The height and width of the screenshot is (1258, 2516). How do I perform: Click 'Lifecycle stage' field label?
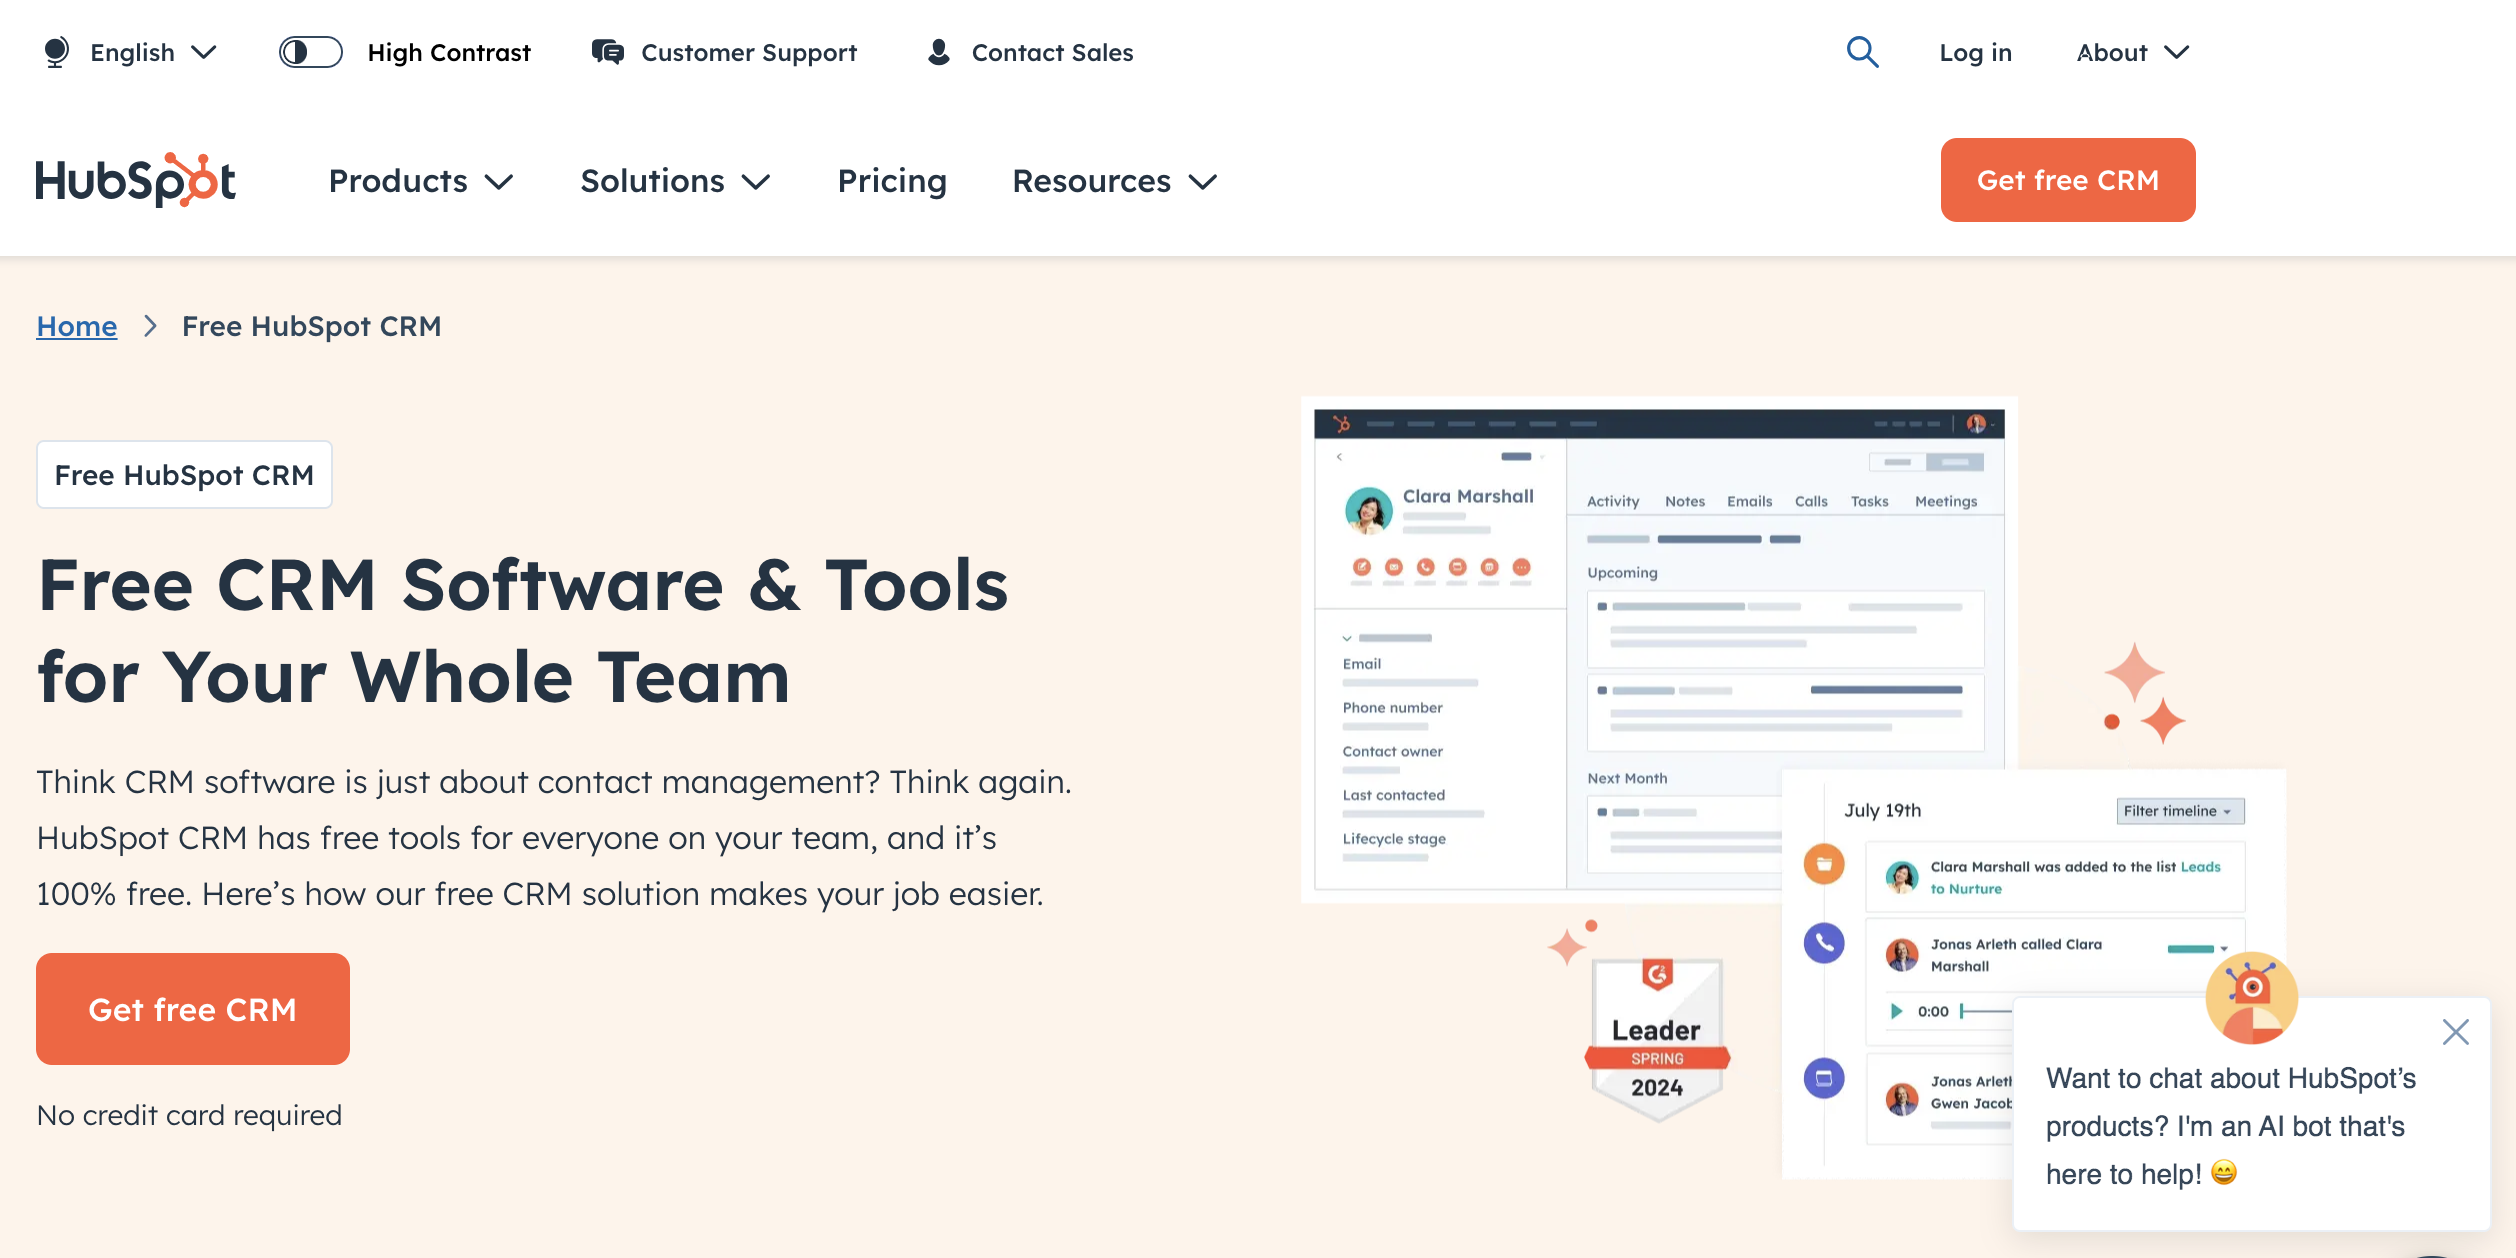click(x=1394, y=839)
